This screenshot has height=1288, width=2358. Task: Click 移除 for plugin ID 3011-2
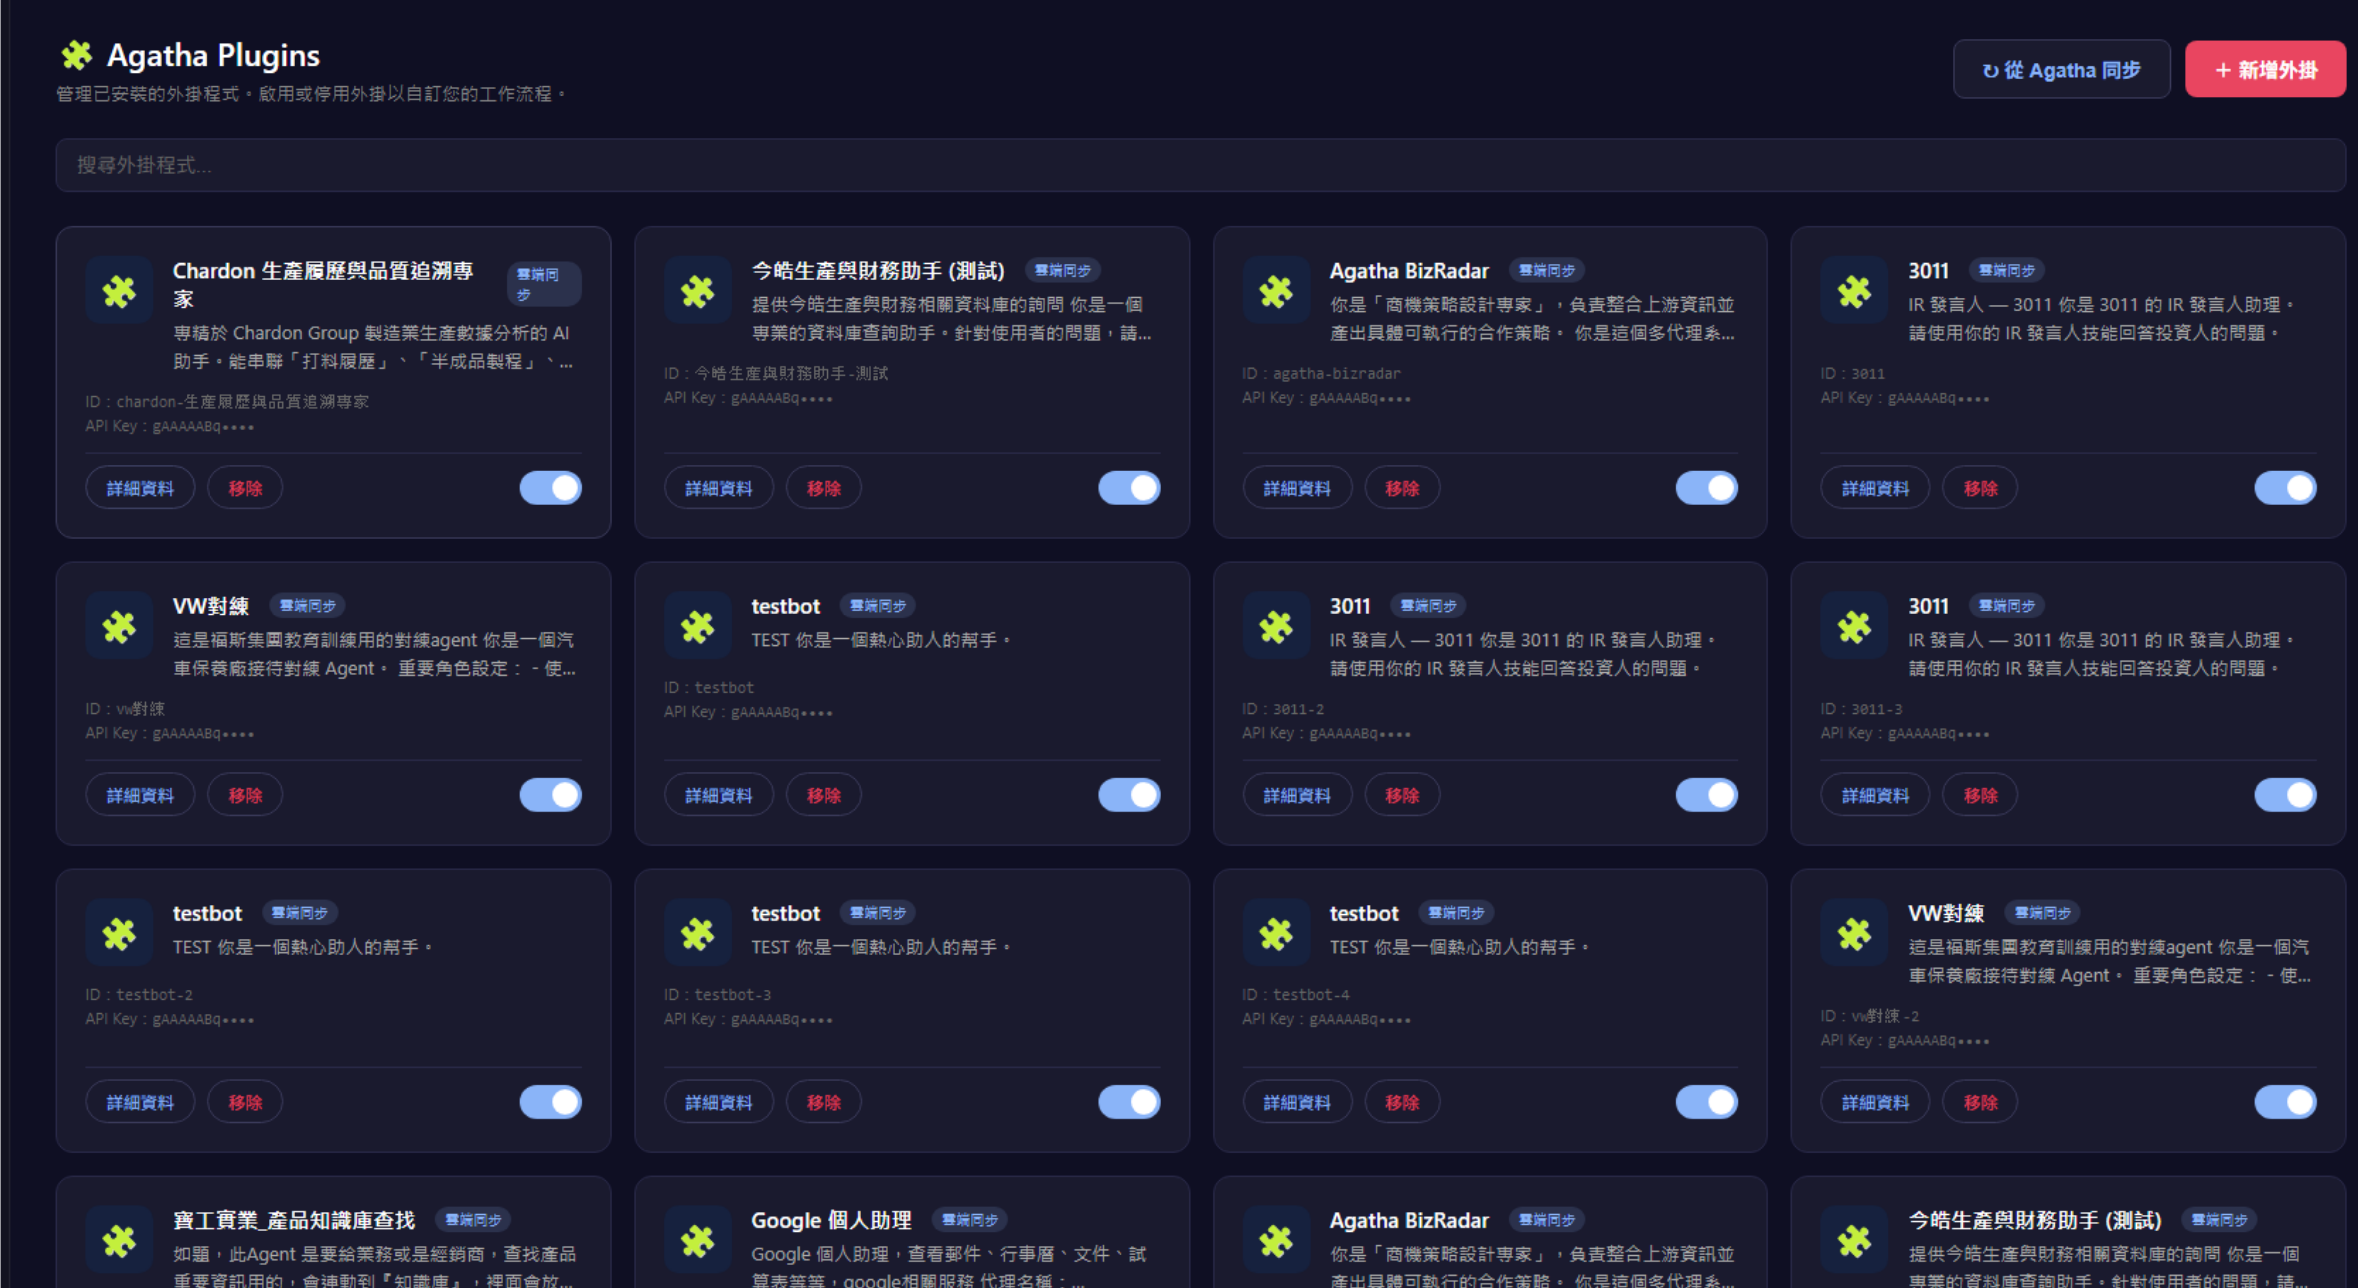pyautogui.click(x=1402, y=795)
